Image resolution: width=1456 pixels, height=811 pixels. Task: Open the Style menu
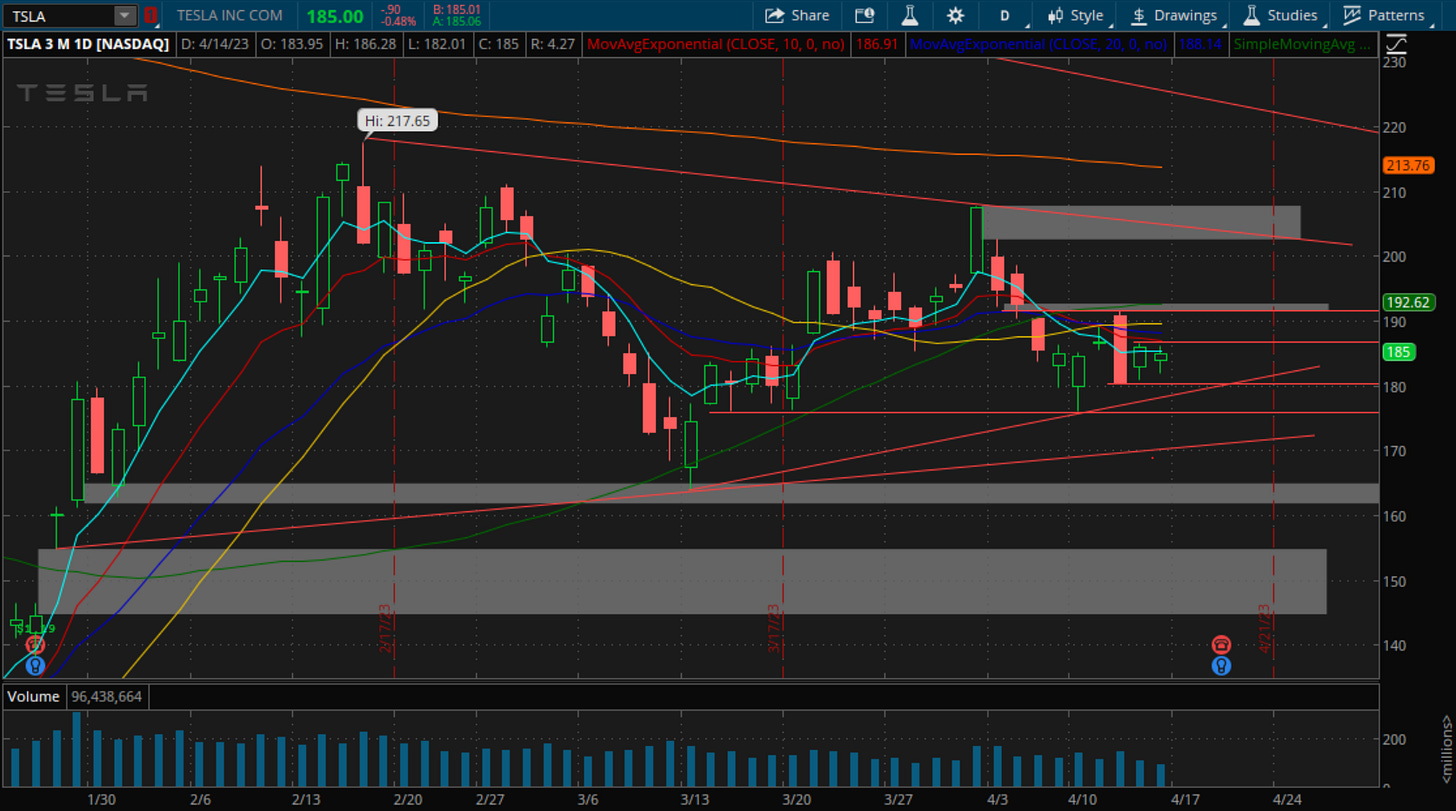(x=1075, y=15)
